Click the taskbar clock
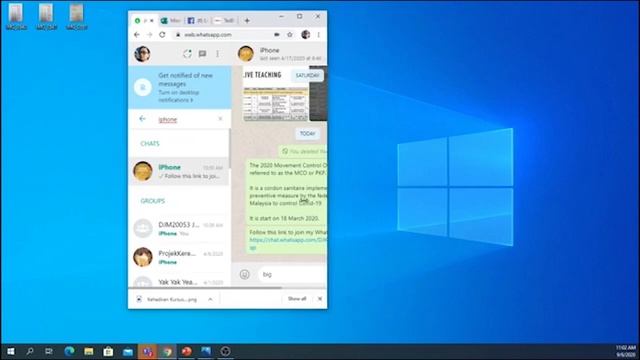640x360 pixels. 626,351
